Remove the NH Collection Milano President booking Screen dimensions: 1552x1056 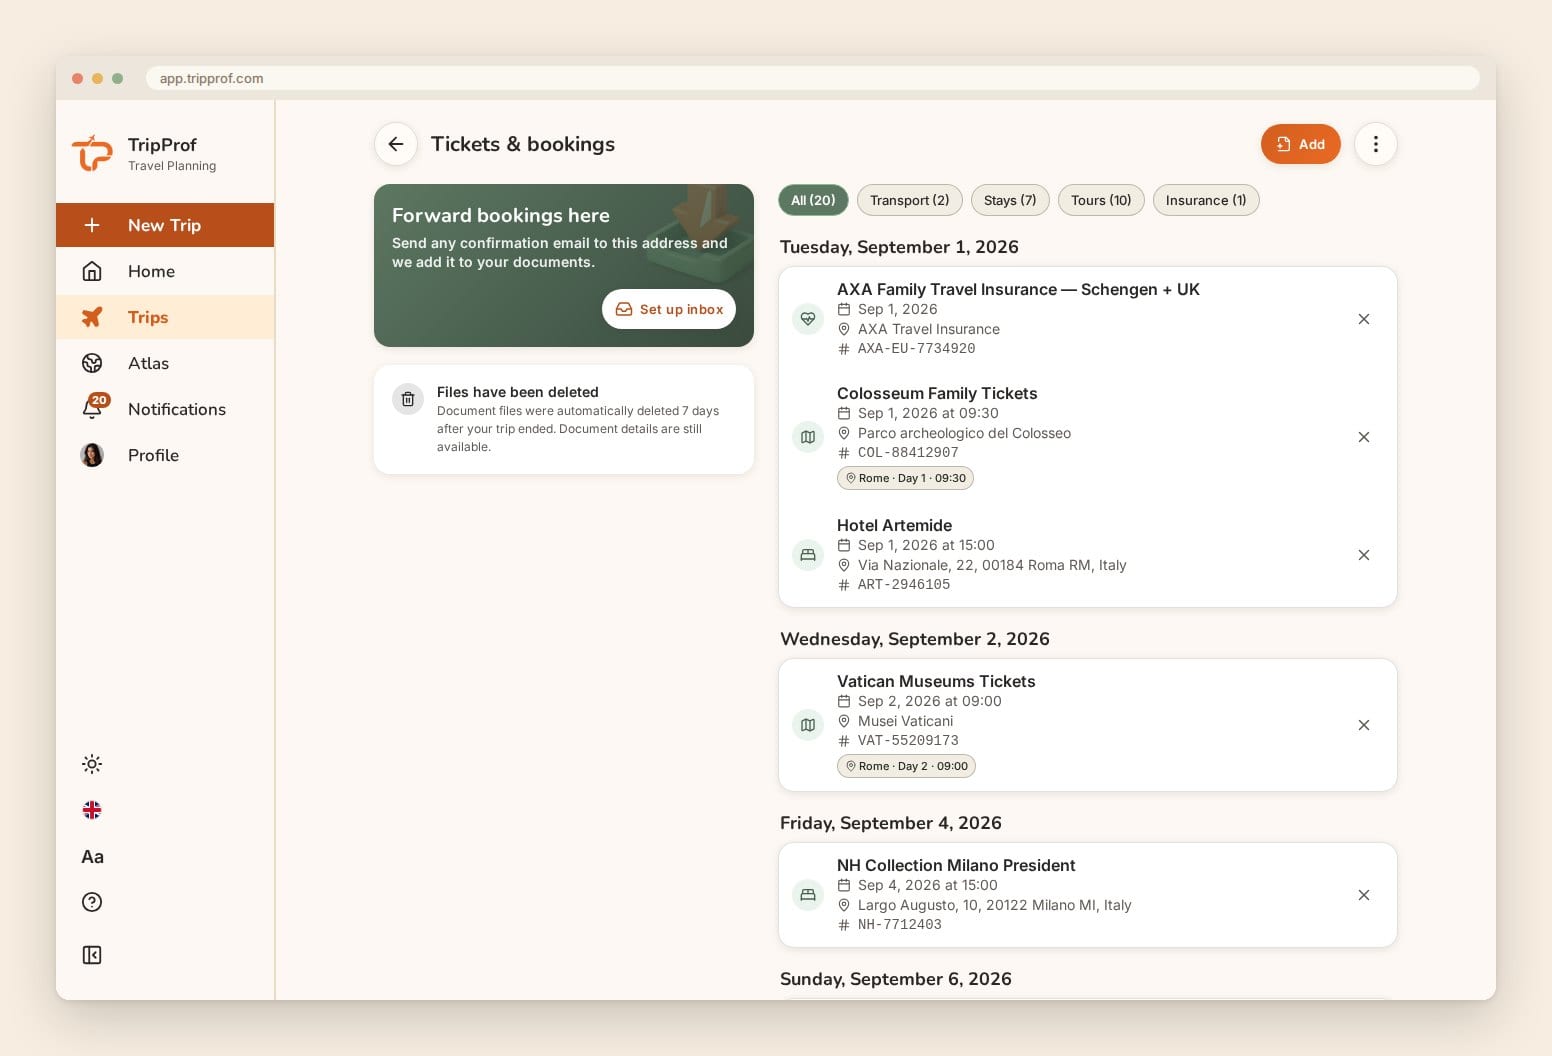pos(1364,895)
